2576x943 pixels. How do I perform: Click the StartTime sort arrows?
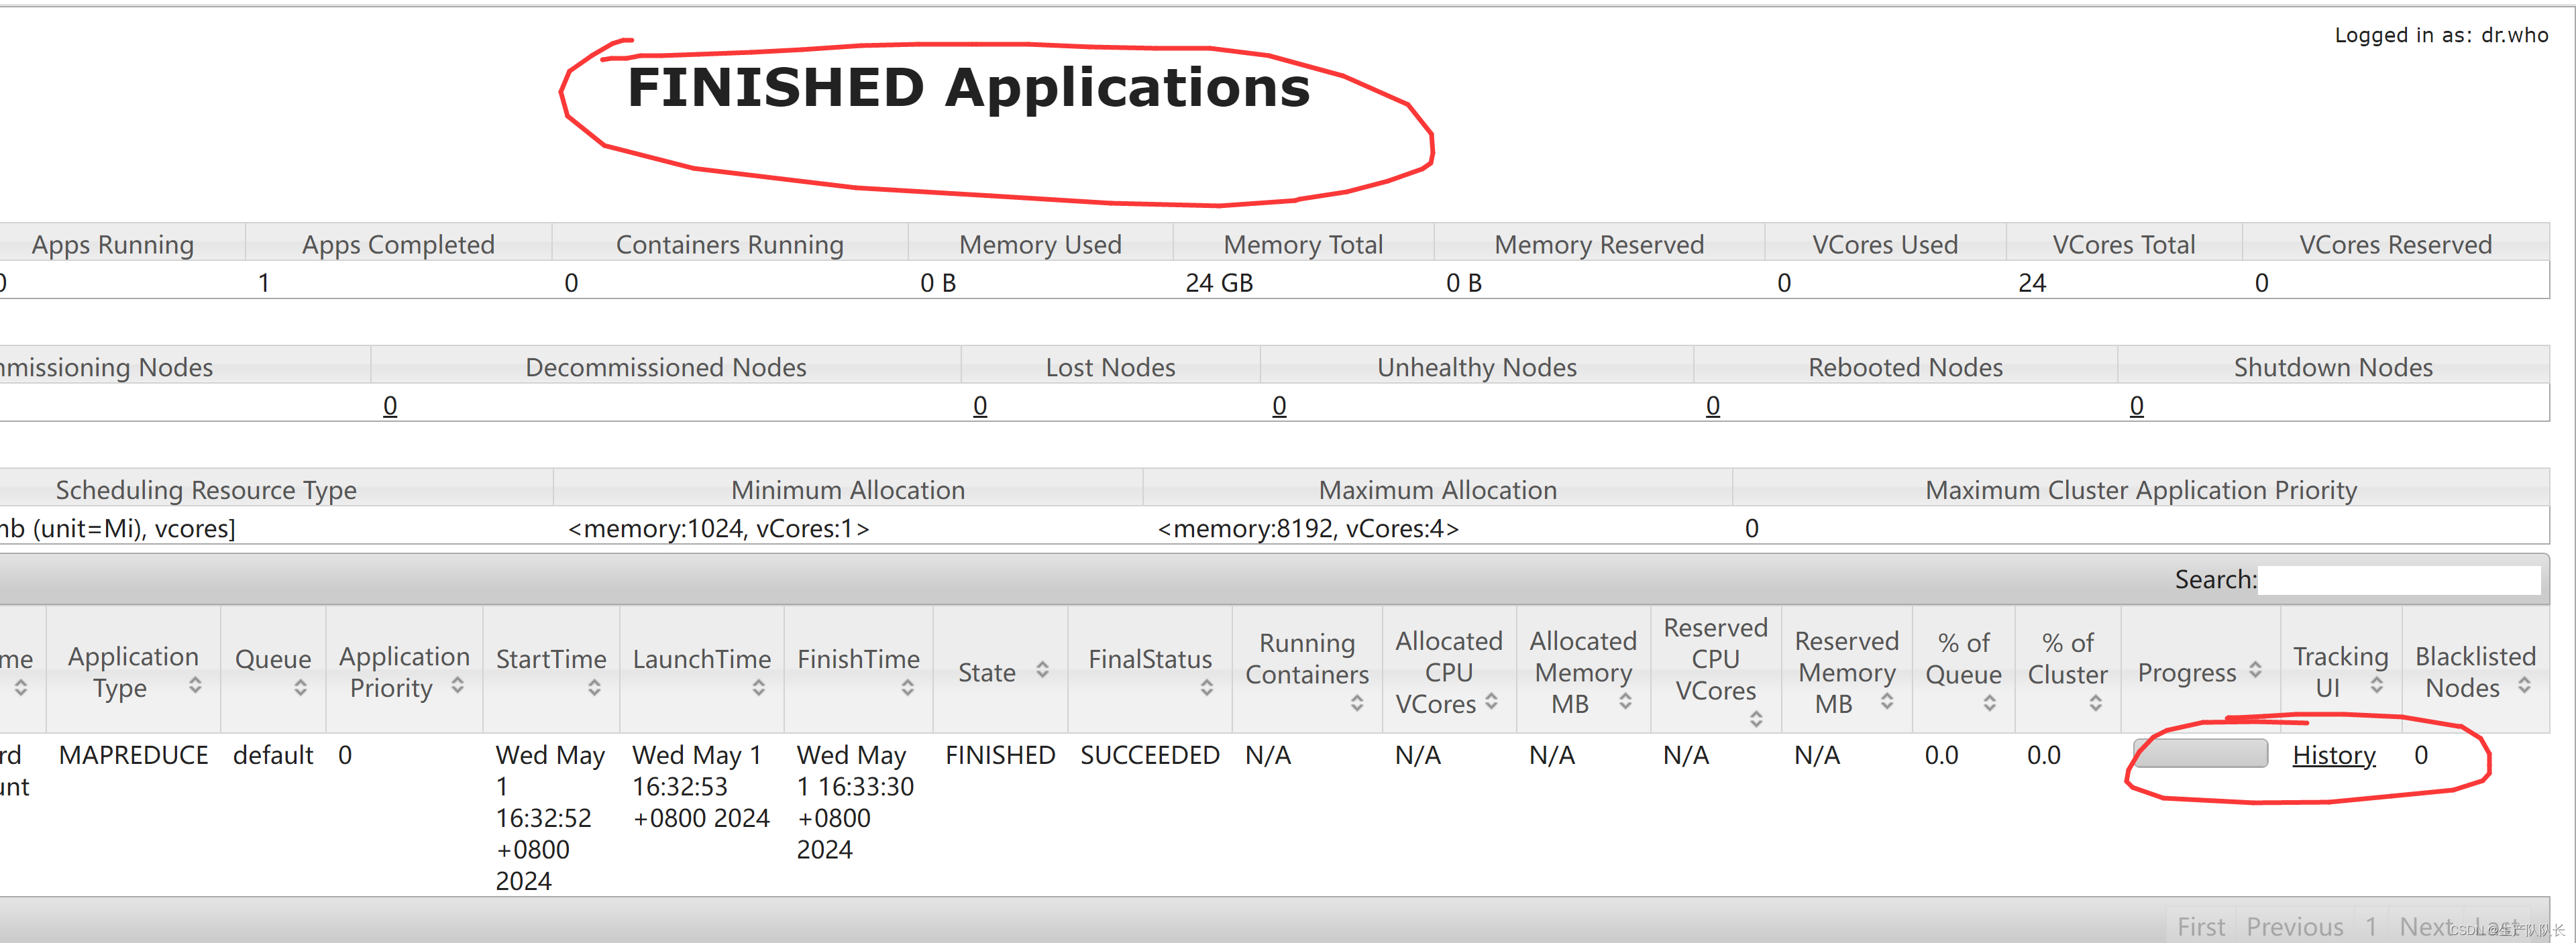click(594, 688)
